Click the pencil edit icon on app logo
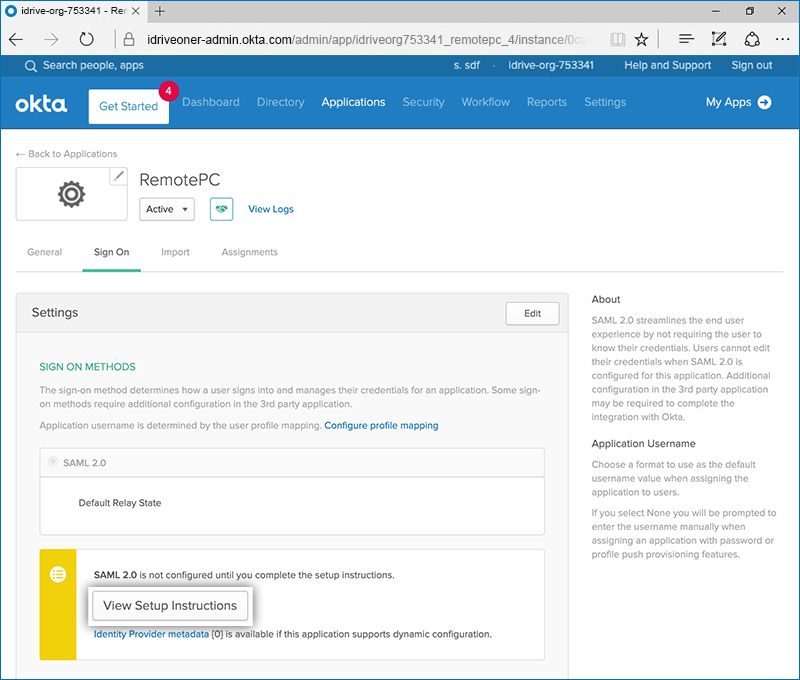Image resolution: width=800 pixels, height=680 pixels. coord(119,177)
